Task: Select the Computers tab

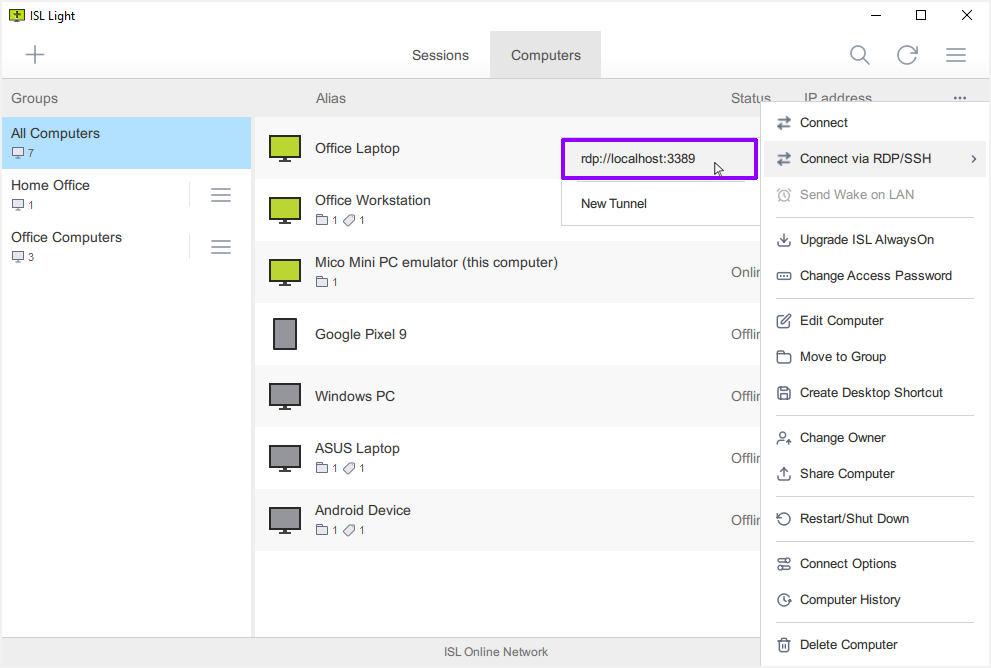Action: pyautogui.click(x=545, y=55)
